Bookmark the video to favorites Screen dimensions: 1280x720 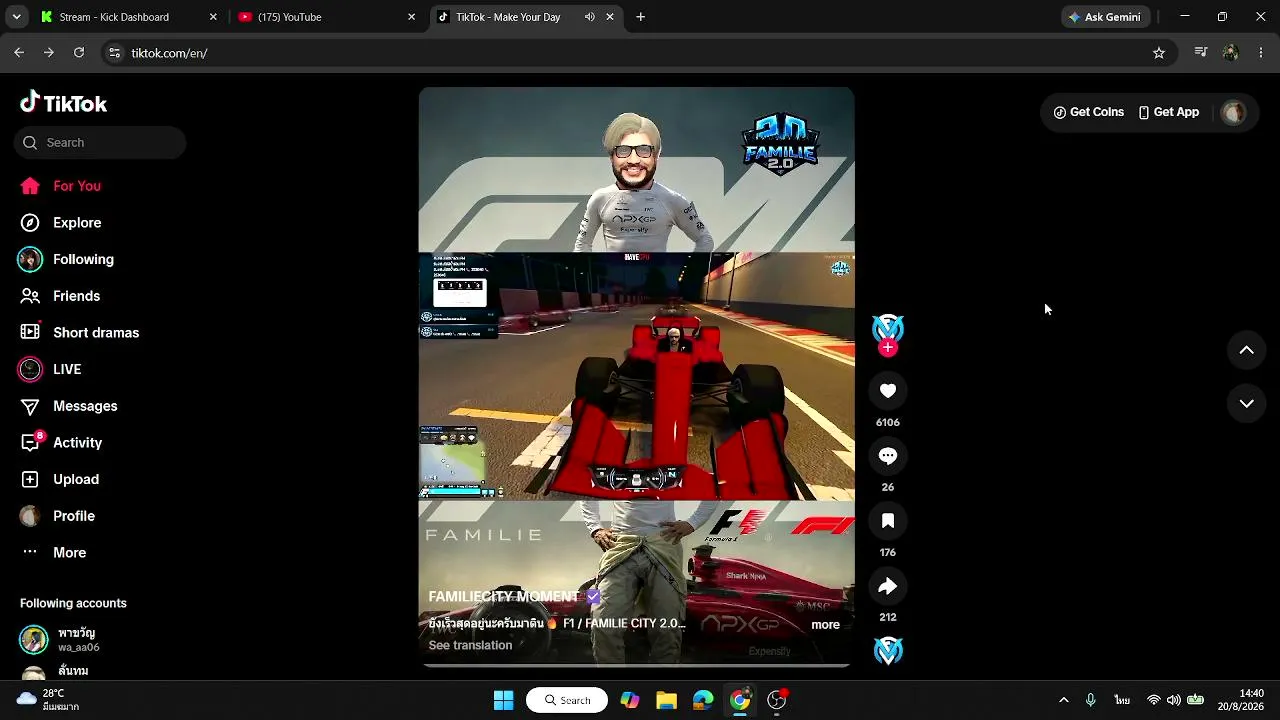(x=888, y=521)
